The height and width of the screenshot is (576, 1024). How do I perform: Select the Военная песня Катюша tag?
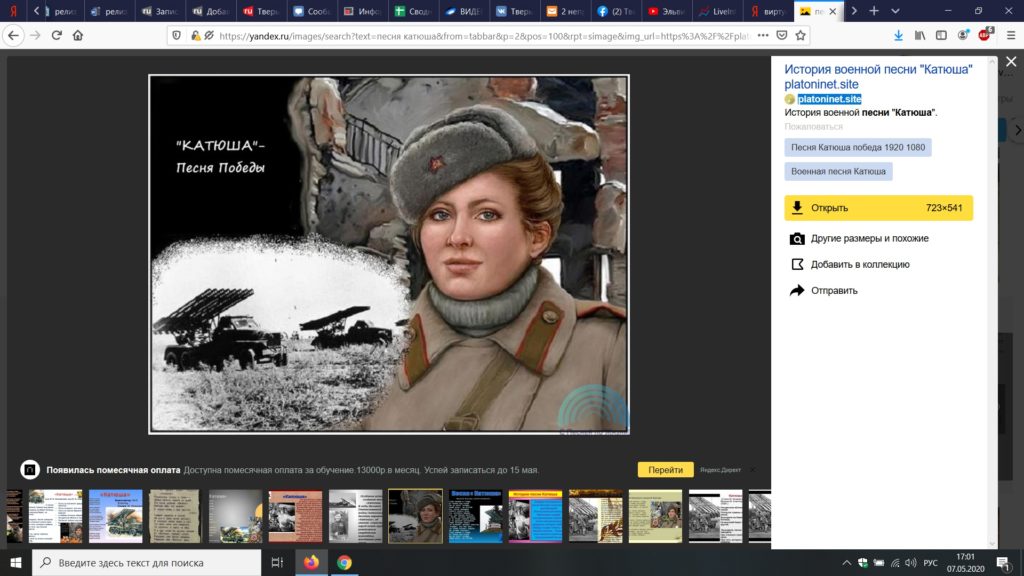coord(838,171)
